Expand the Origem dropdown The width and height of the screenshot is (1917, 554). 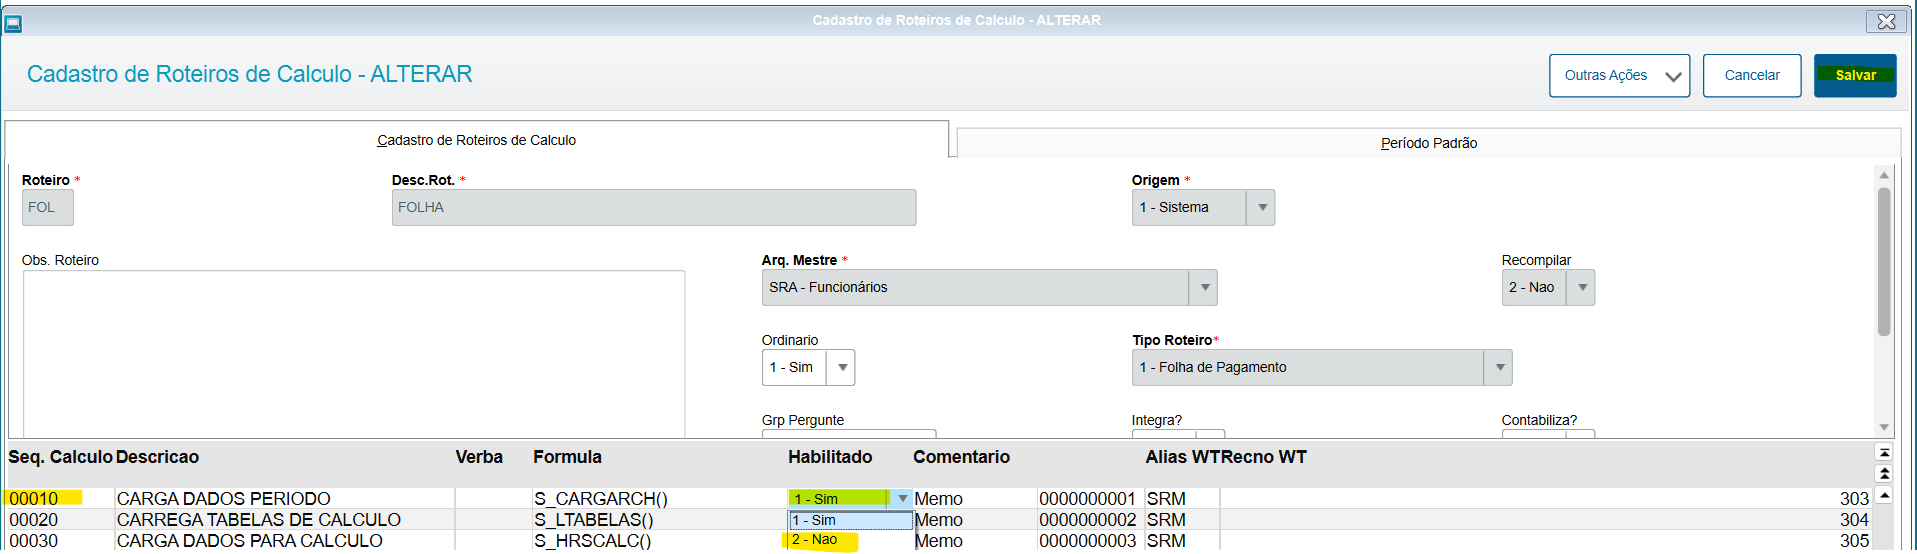[1262, 207]
